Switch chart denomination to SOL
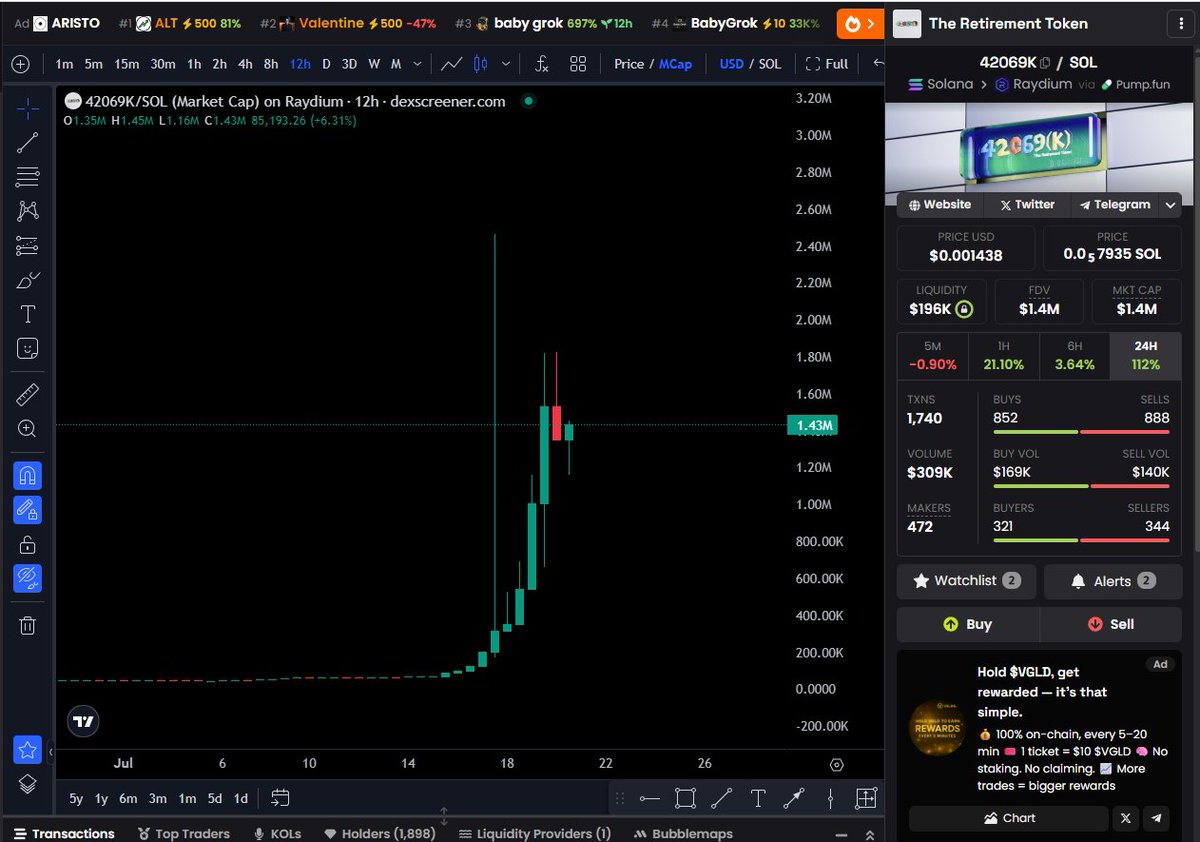1200x842 pixels. (x=769, y=64)
